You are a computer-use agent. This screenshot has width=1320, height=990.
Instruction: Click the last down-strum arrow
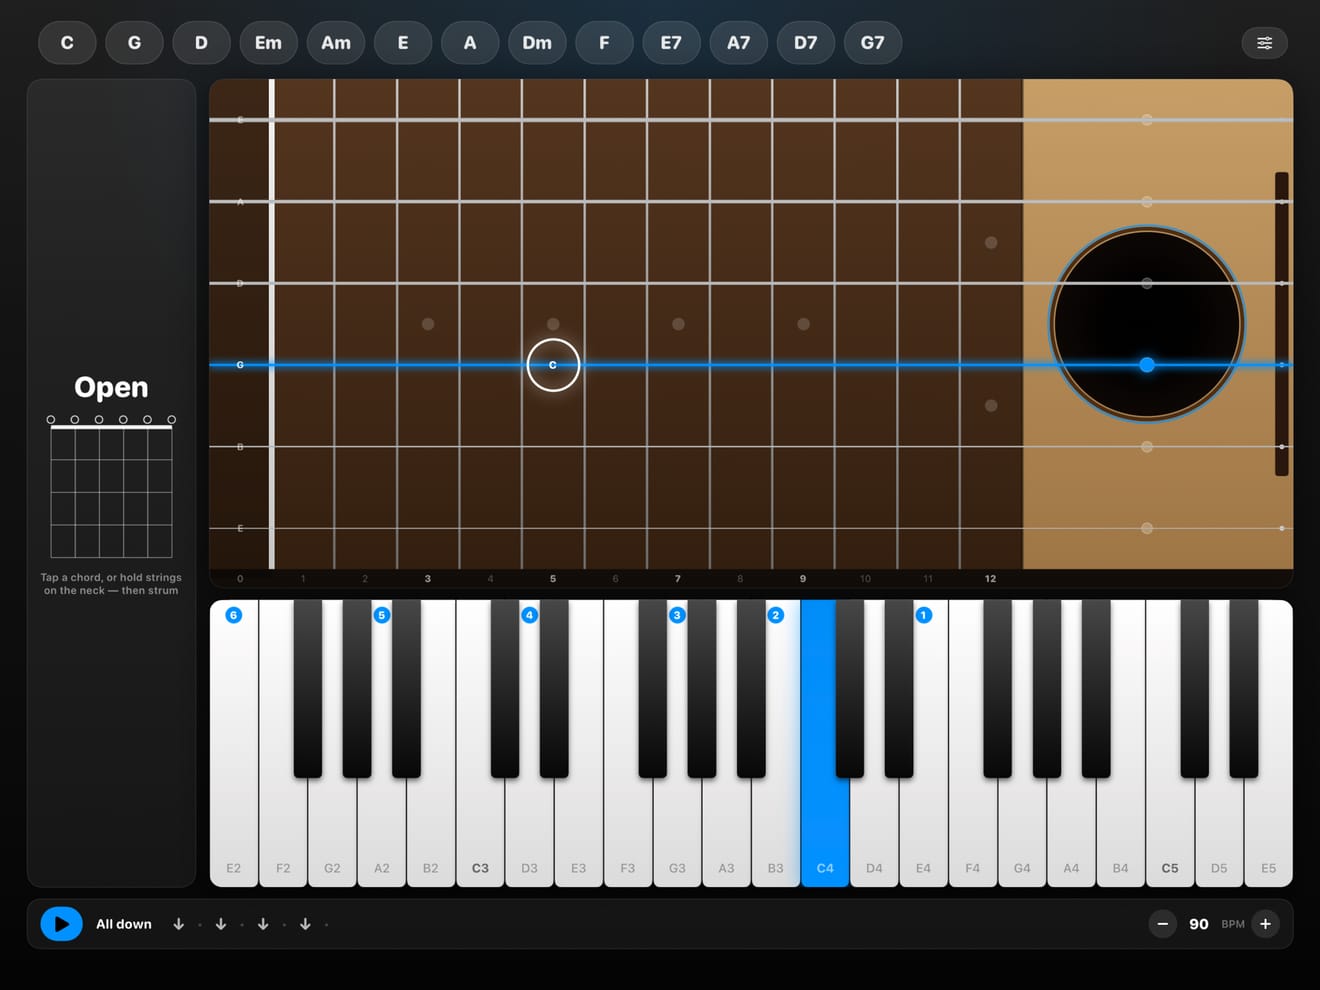click(x=305, y=924)
